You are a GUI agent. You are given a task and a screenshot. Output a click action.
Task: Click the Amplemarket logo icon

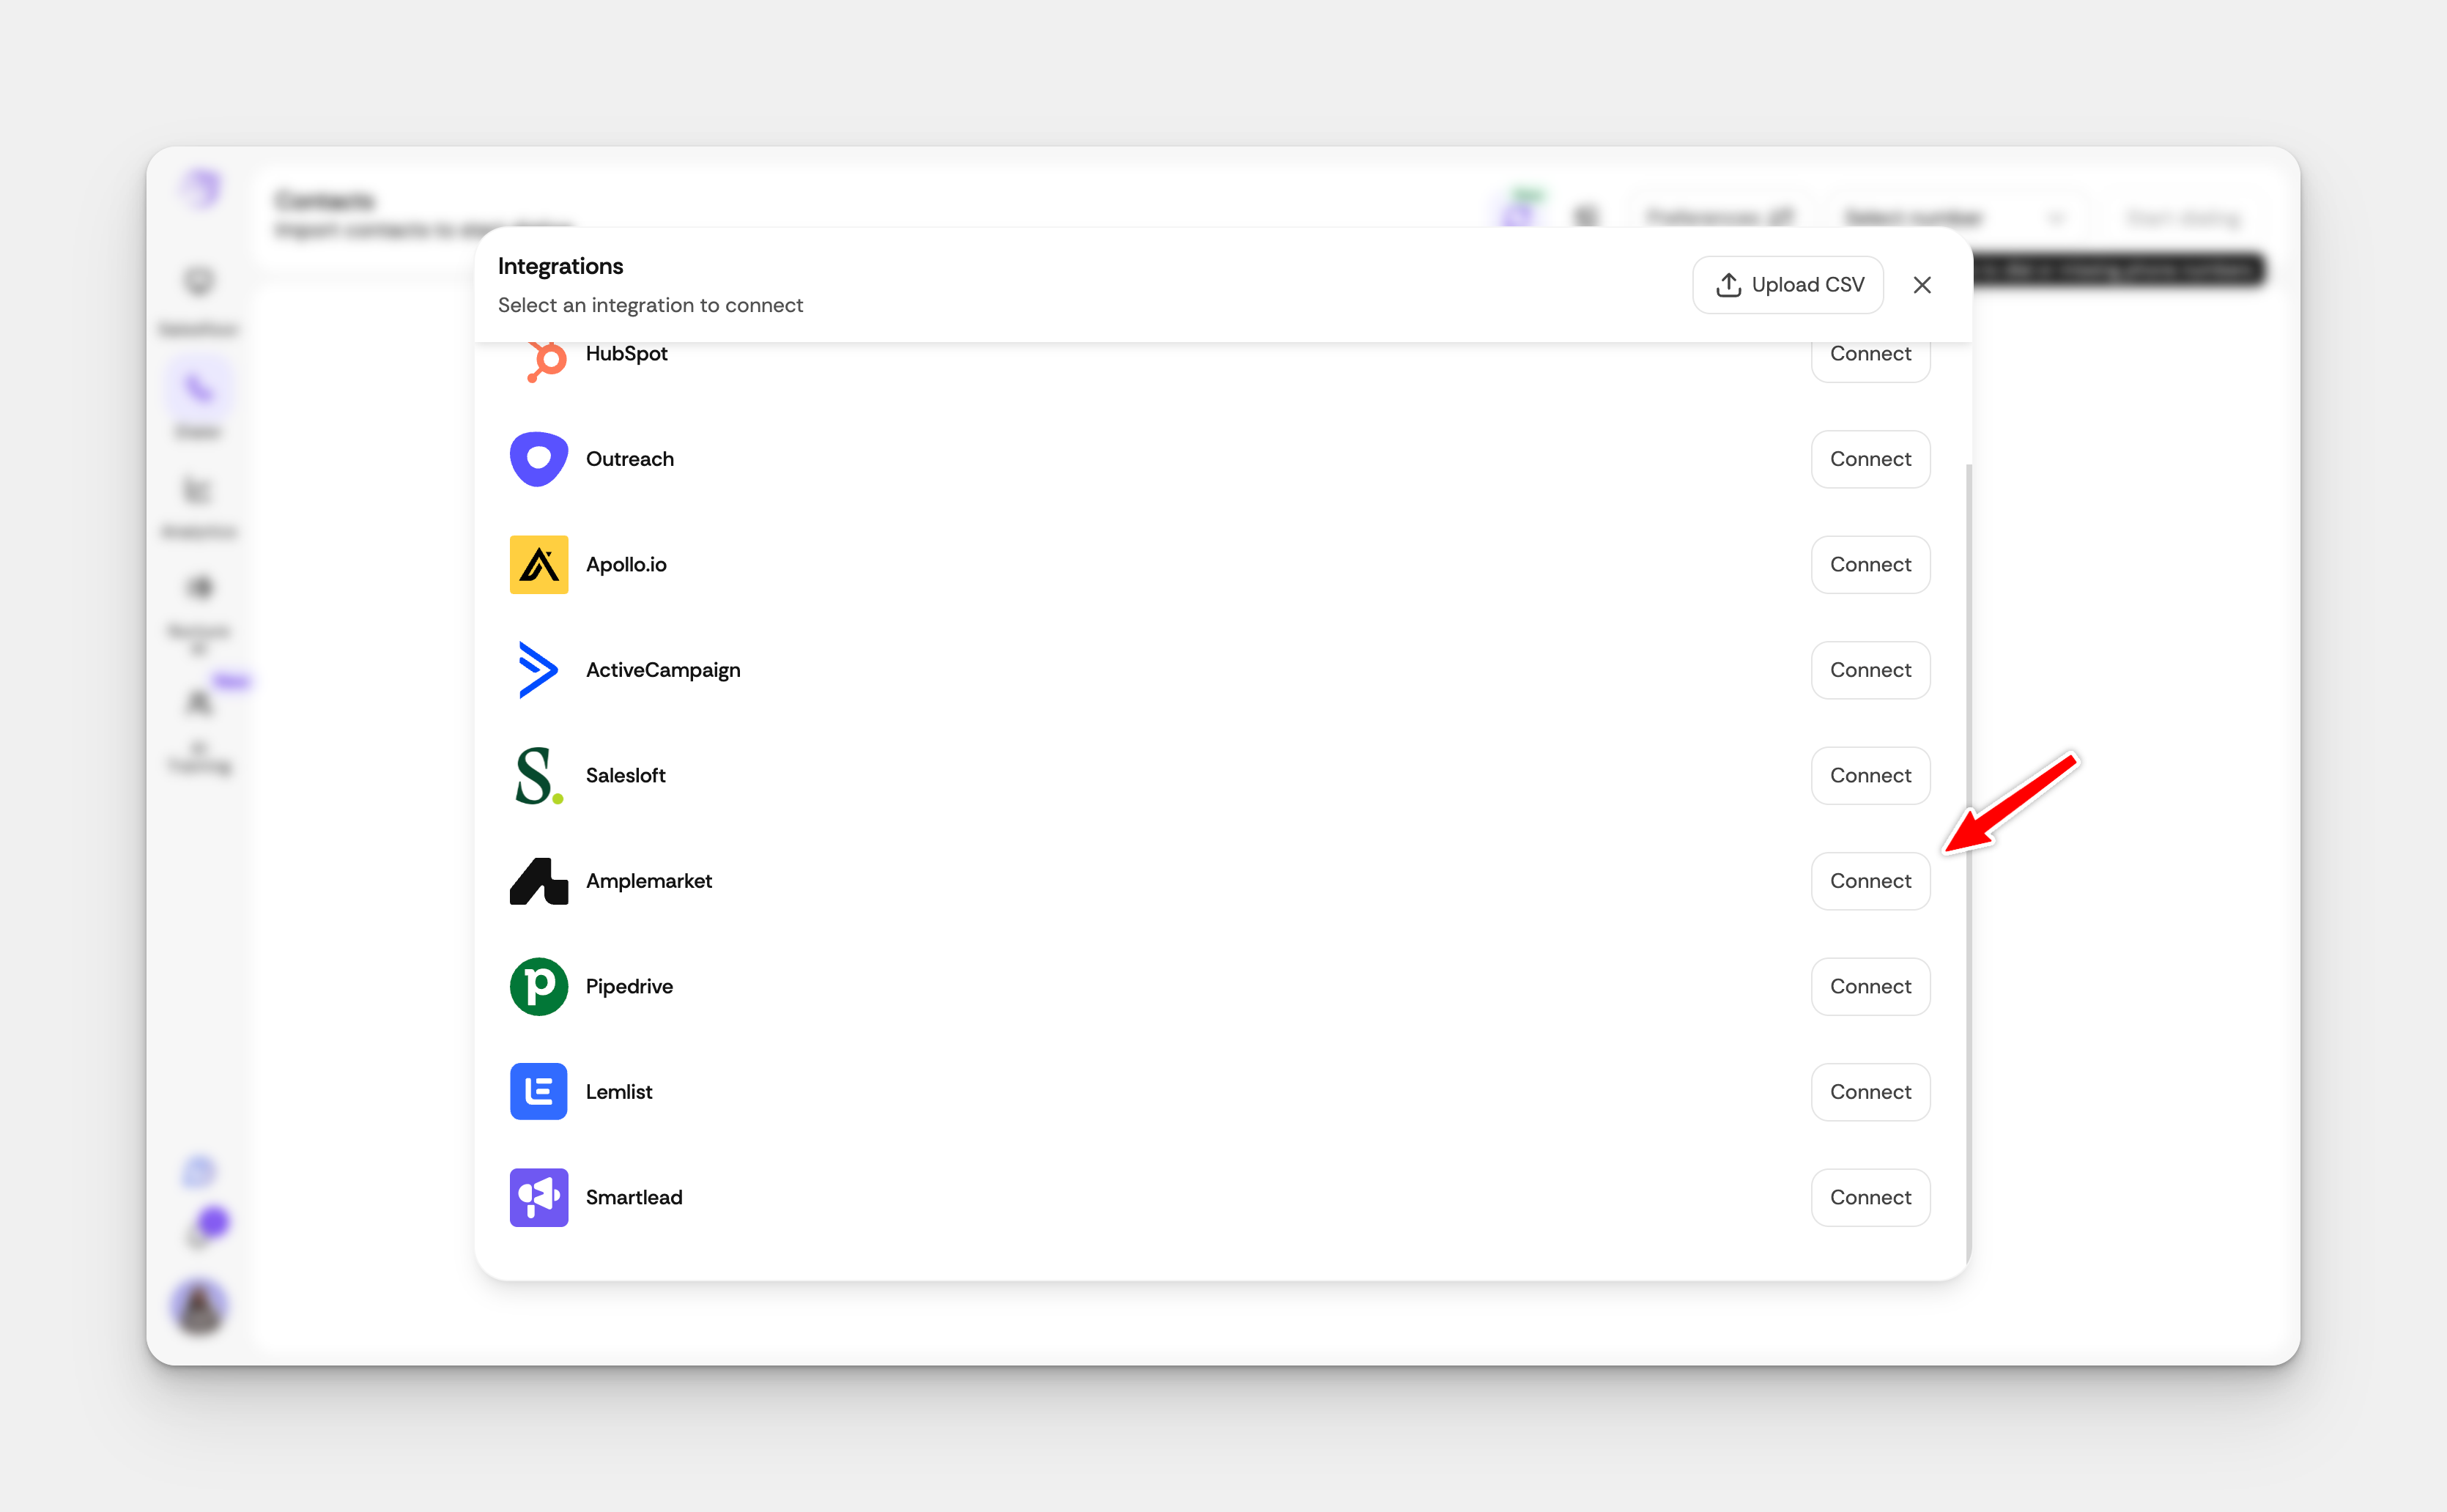(x=538, y=881)
